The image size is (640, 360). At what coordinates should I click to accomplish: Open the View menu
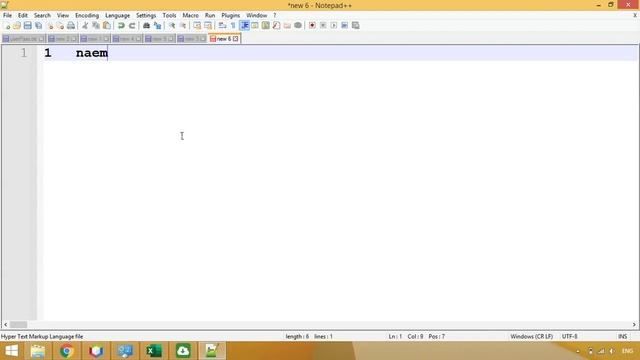coord(62,15)
